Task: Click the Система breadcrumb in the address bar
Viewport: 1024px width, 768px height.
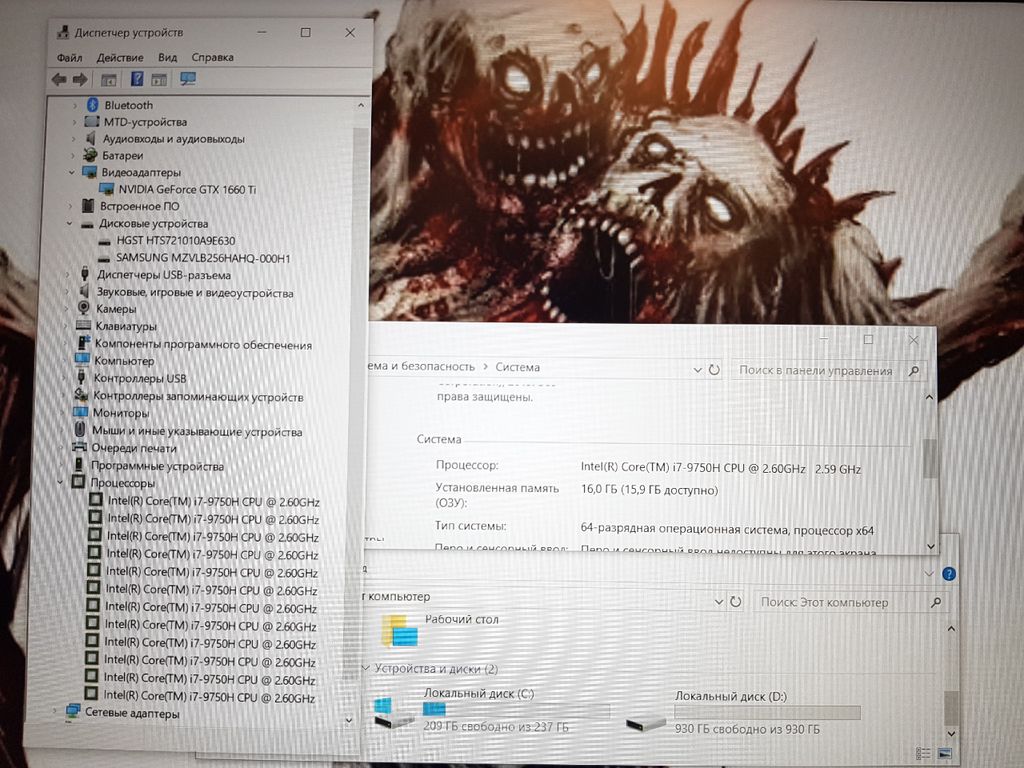Action: 517,367
